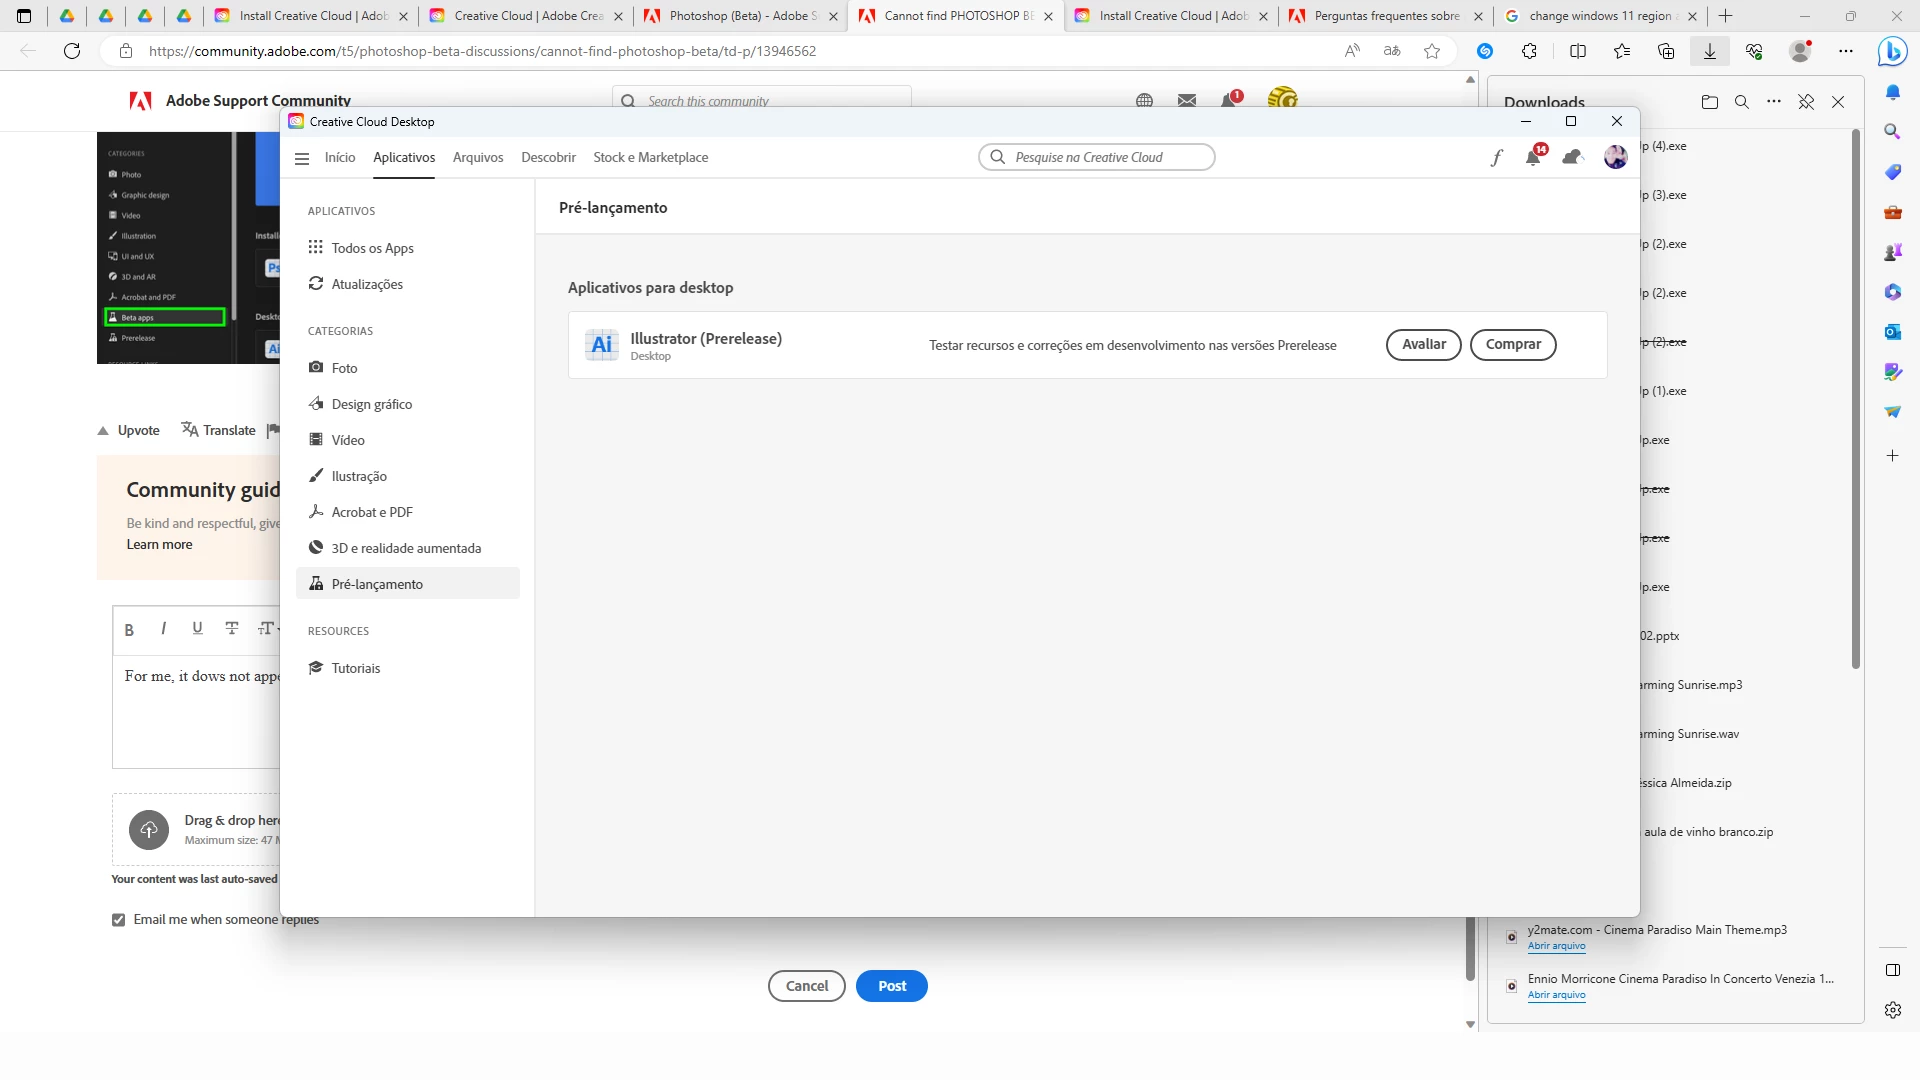Click the Illustrator Prerelease app icon
This screenshot has height=1080, width=1920.
[601, 345]
